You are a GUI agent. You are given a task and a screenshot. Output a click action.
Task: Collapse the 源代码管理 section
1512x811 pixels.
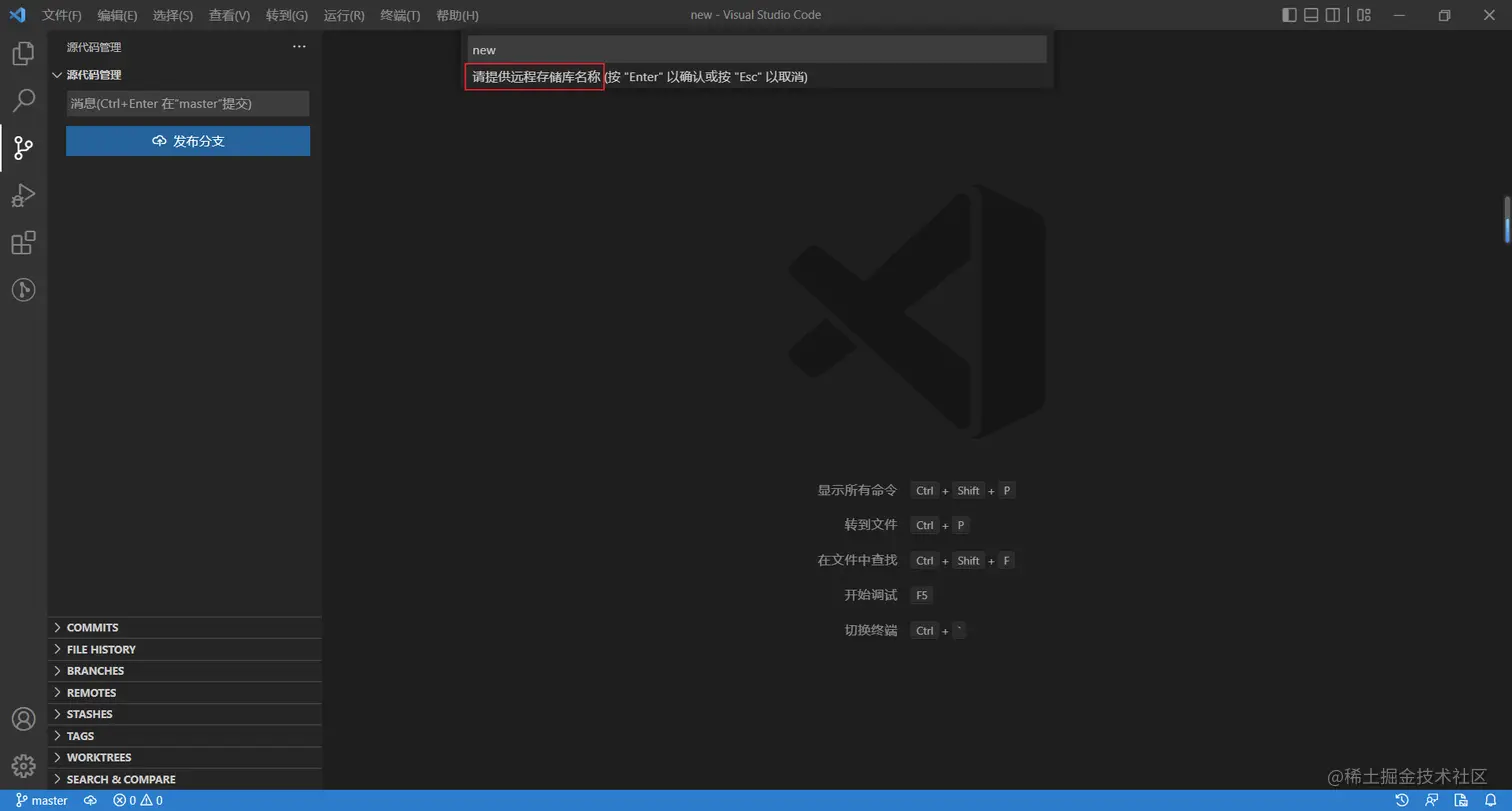[x=185, y=75]
